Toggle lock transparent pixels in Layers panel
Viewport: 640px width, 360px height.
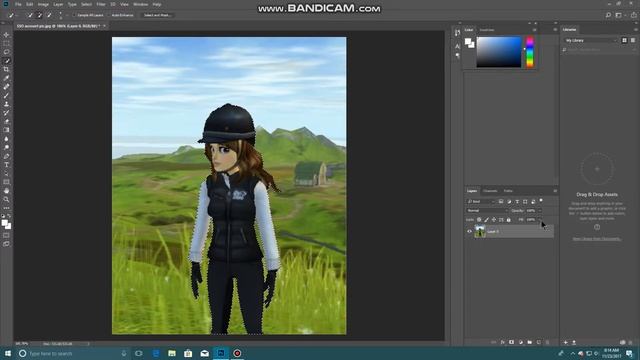pyautogui.click(x=479, y=220)
